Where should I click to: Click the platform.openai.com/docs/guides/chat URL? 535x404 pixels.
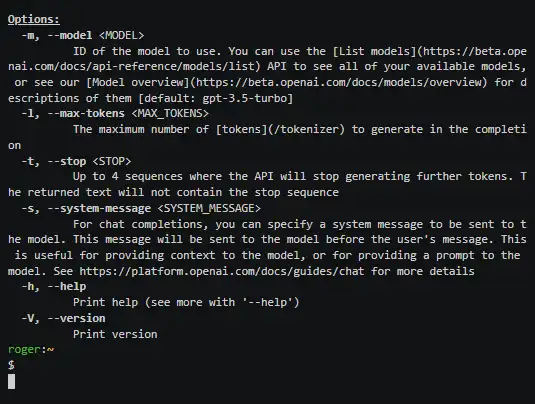(221, 271)
